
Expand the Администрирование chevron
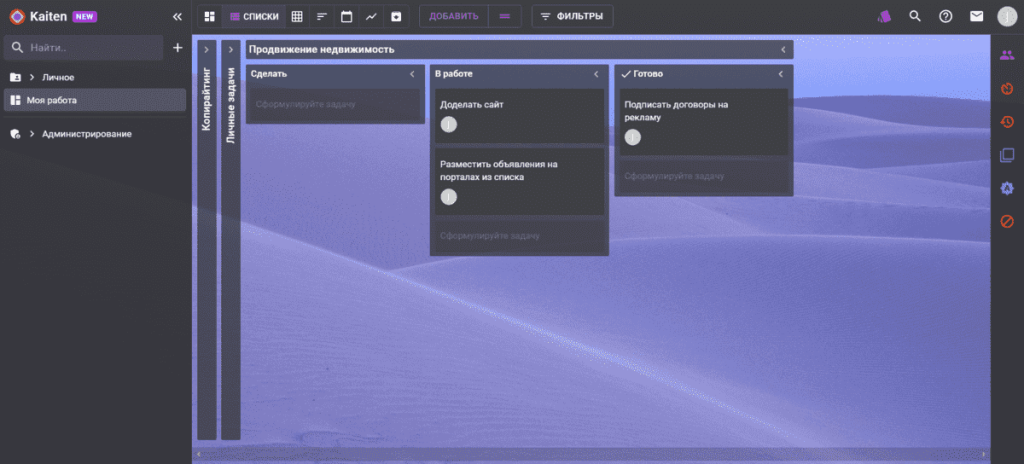tap(31, 134)
